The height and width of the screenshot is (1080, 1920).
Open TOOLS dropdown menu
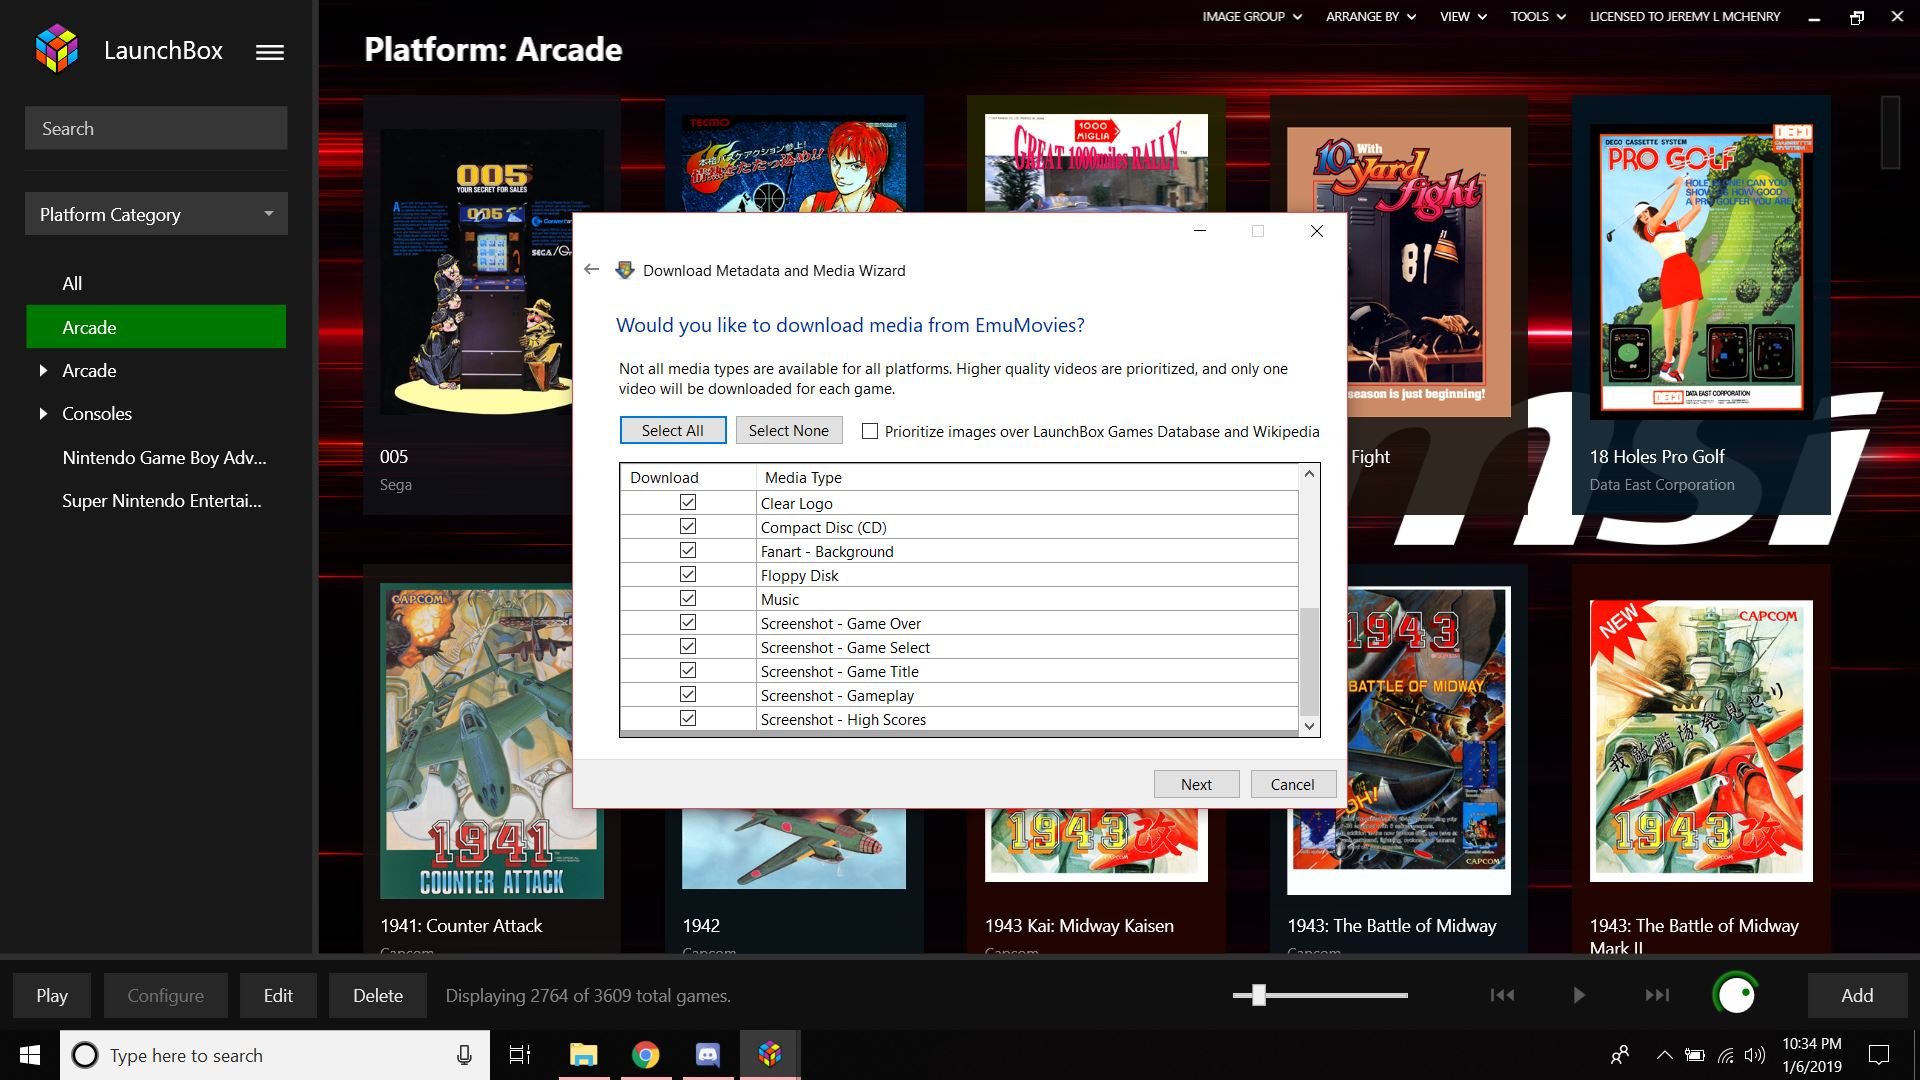(1538, 16)
